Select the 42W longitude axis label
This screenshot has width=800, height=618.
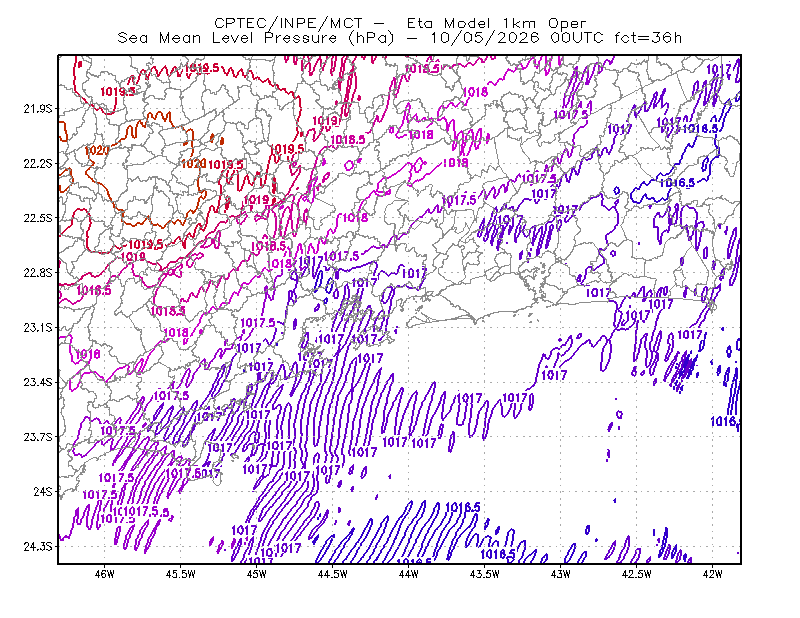[712, 574]
